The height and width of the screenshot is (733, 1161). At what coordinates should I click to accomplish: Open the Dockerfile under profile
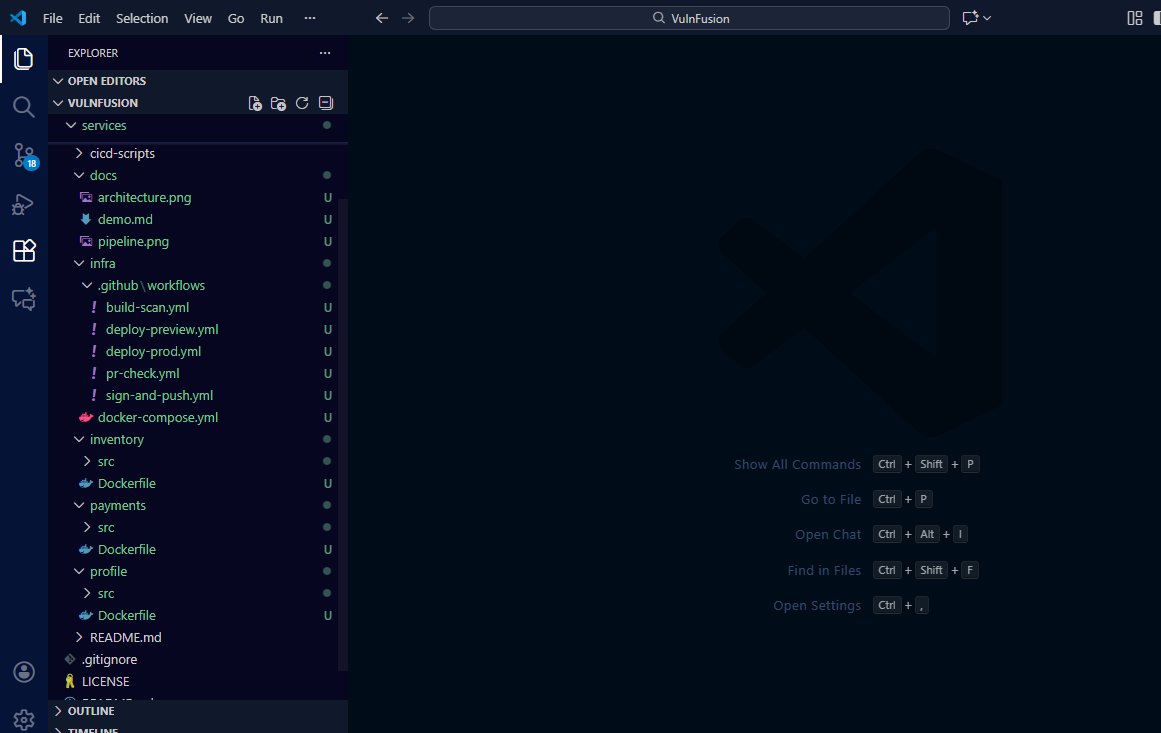click(198, 615)
